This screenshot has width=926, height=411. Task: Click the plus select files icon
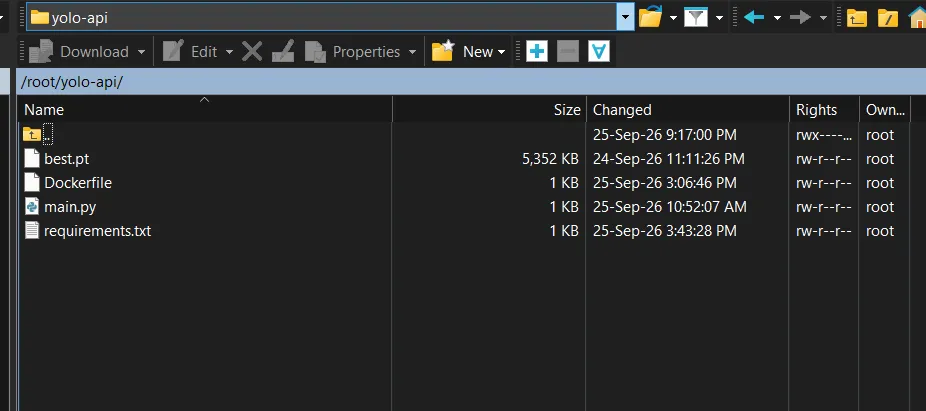[x=537, y=52]
